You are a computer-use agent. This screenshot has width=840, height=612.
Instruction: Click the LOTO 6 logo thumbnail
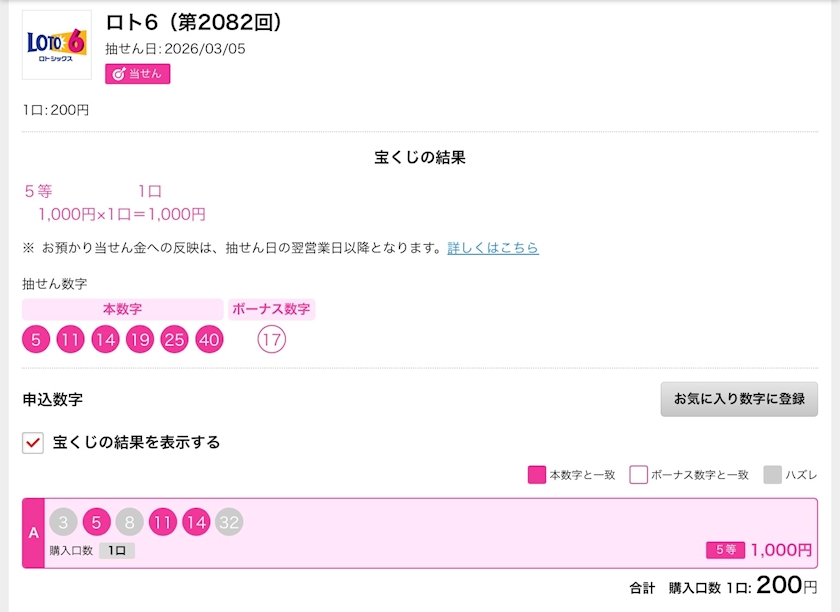[57, 45]
